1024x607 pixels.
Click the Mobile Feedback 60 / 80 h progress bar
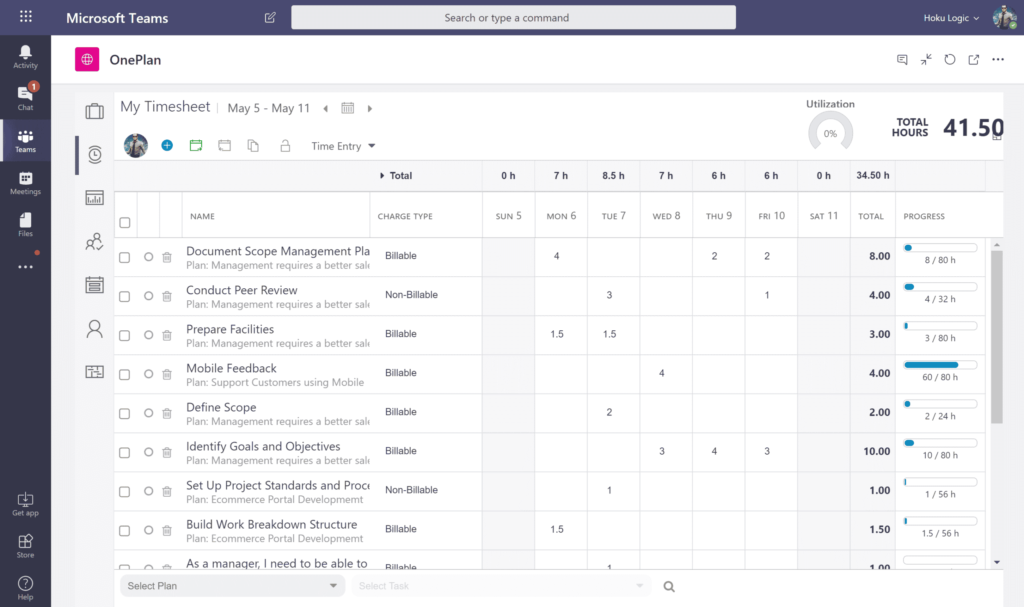pos(940,365)
